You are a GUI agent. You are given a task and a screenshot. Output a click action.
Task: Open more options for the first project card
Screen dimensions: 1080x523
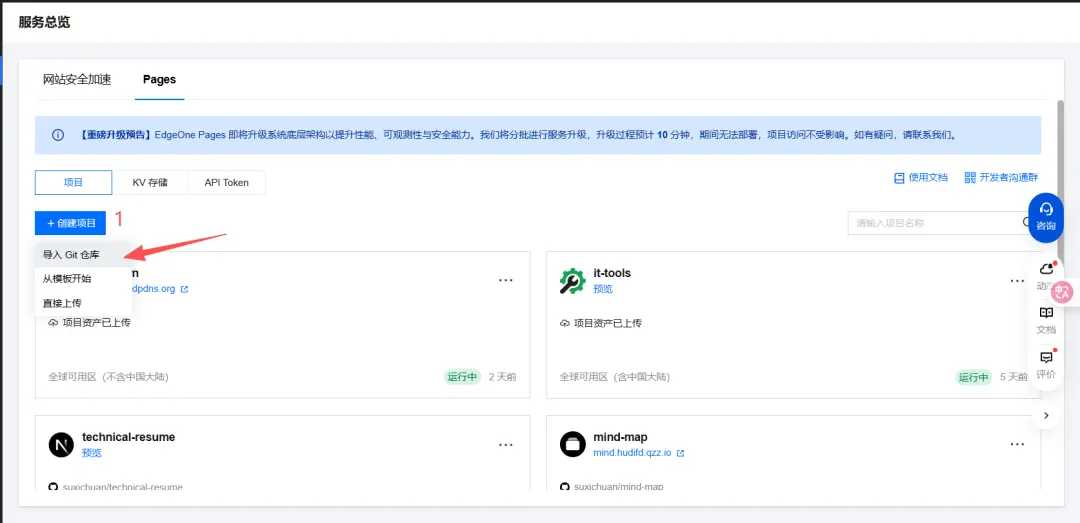[x=506, y=280]
